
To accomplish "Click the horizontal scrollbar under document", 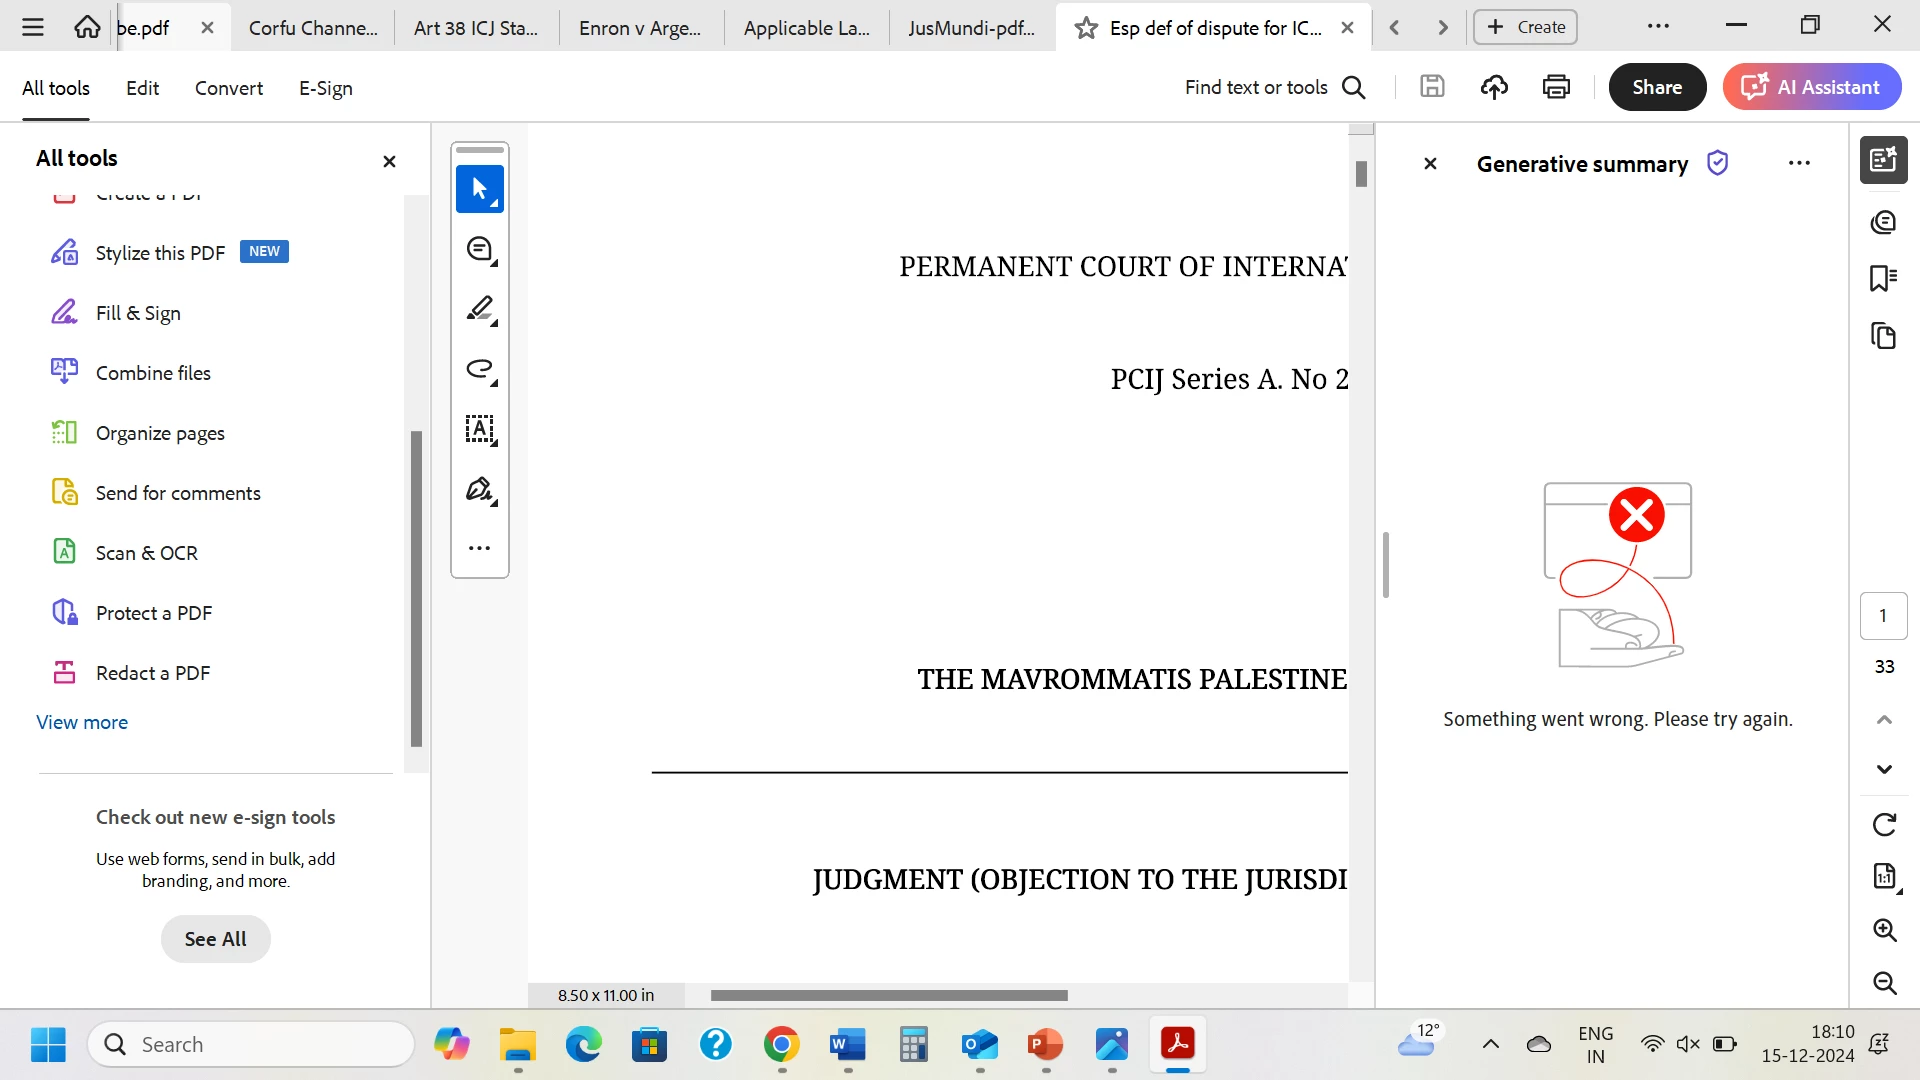I will pos(889,995).
